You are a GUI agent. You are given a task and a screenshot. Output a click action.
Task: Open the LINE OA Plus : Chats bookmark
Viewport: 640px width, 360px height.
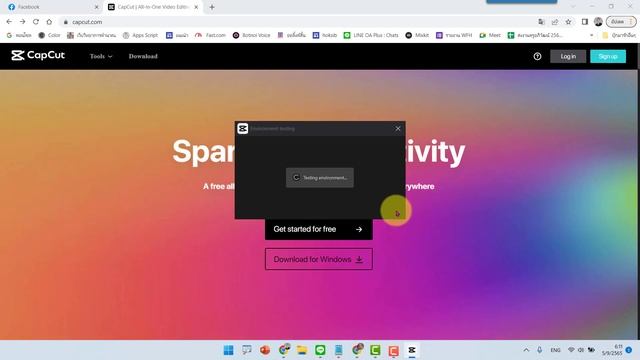tap(371, 35)
